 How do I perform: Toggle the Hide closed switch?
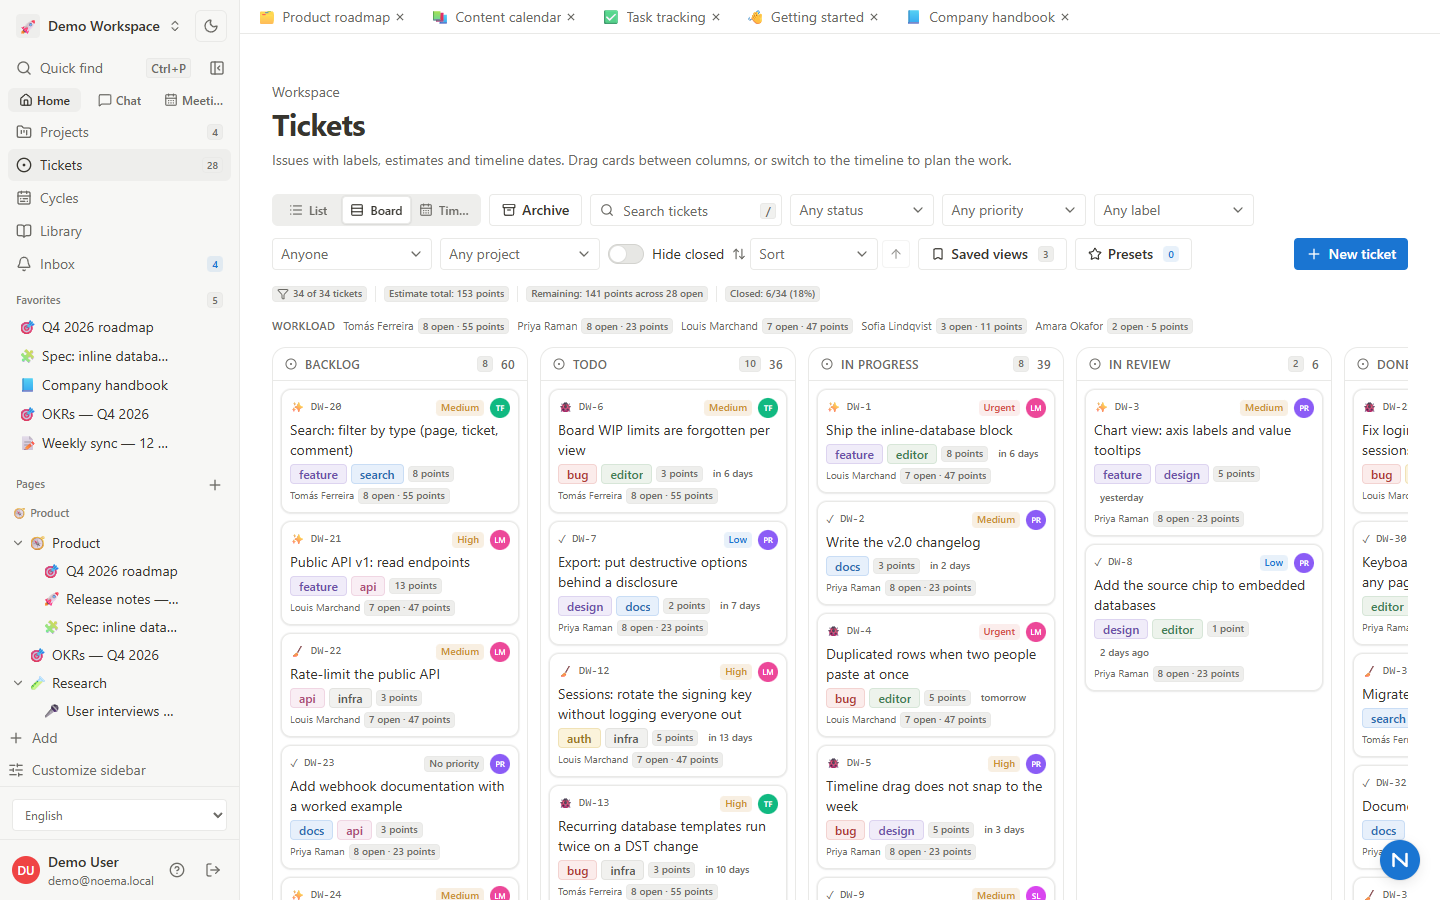tap(626, 254)
